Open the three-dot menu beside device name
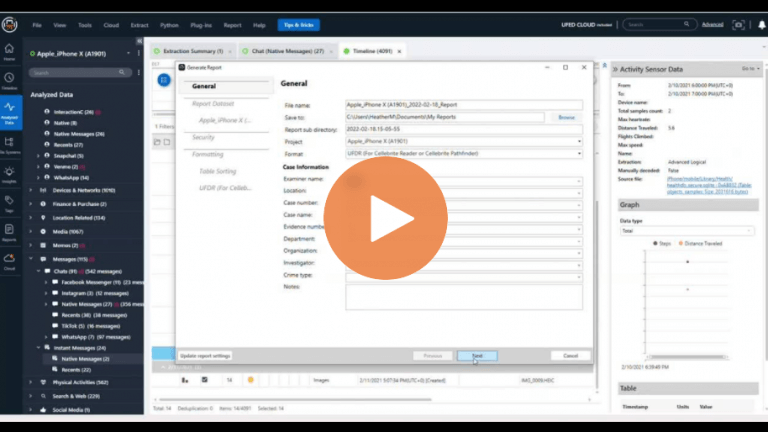 [139, 53]
